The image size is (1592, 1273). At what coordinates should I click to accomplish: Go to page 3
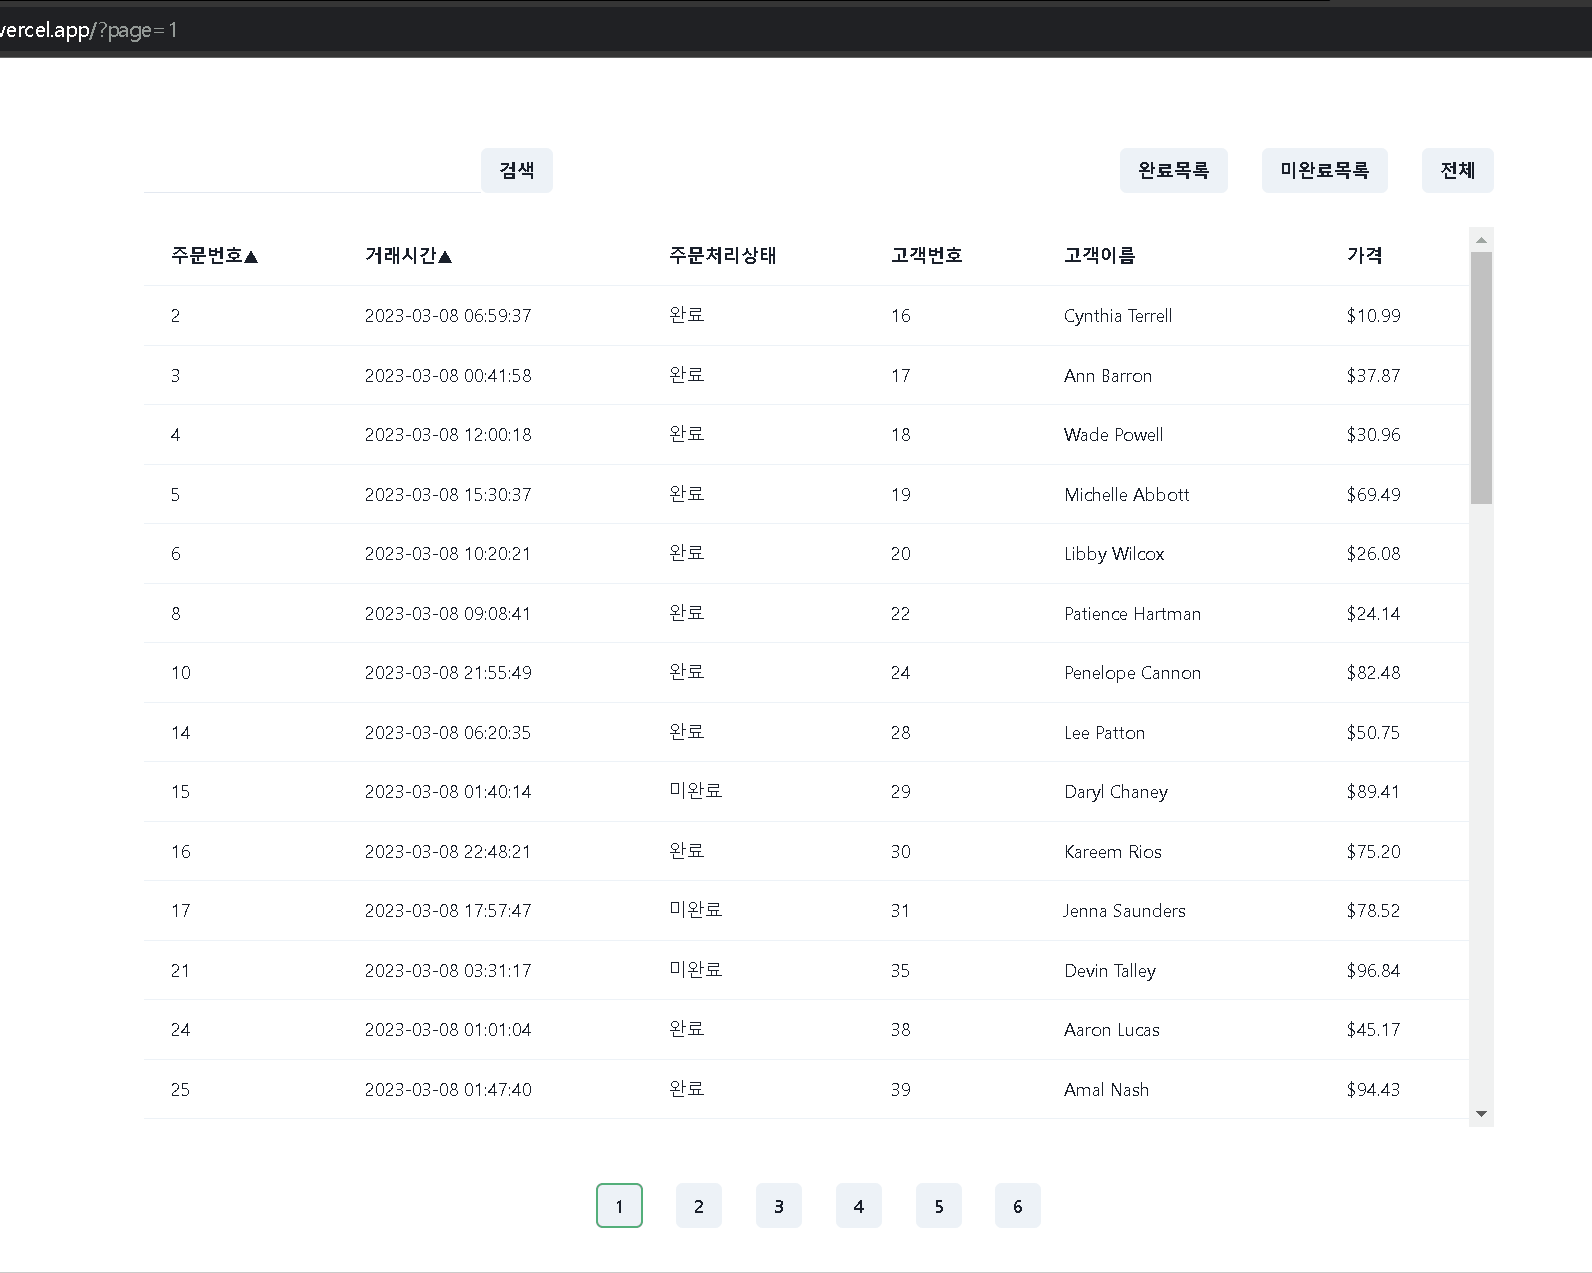[x=779, y=1206]
